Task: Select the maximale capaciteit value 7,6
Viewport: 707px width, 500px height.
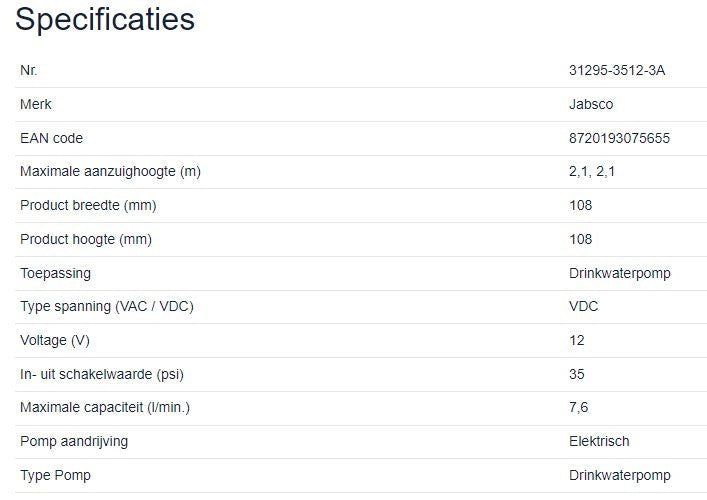Action: [578, 408]
